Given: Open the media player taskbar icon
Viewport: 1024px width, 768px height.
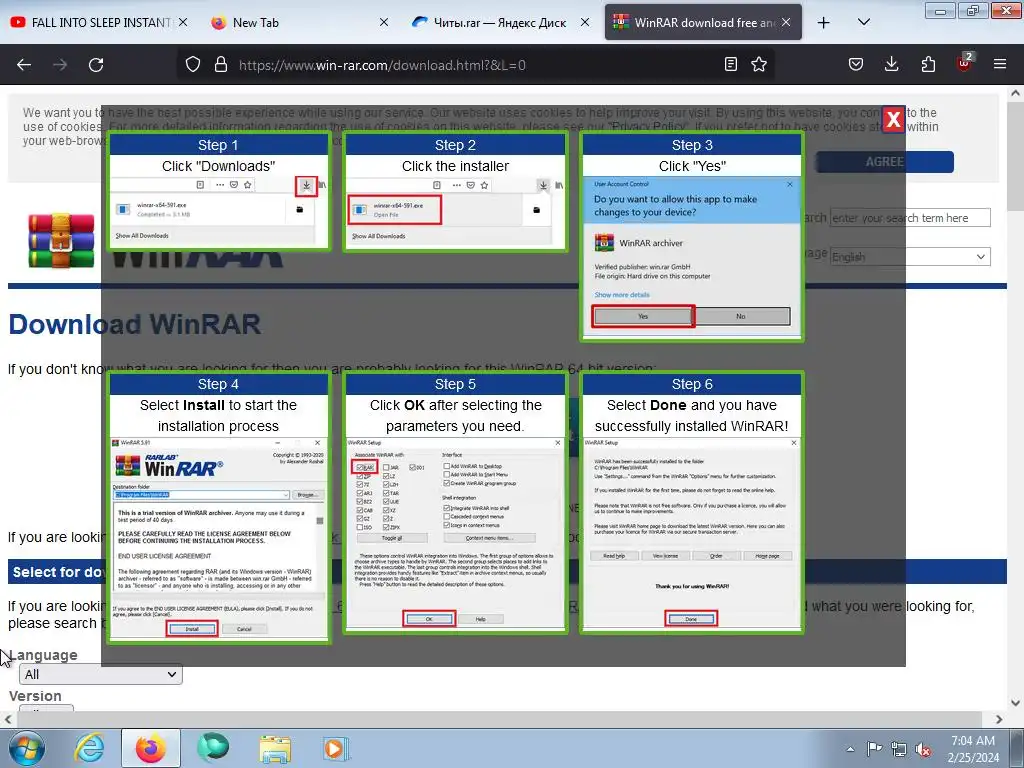Looking at the screenshot, I should click(x=336, y=748).
